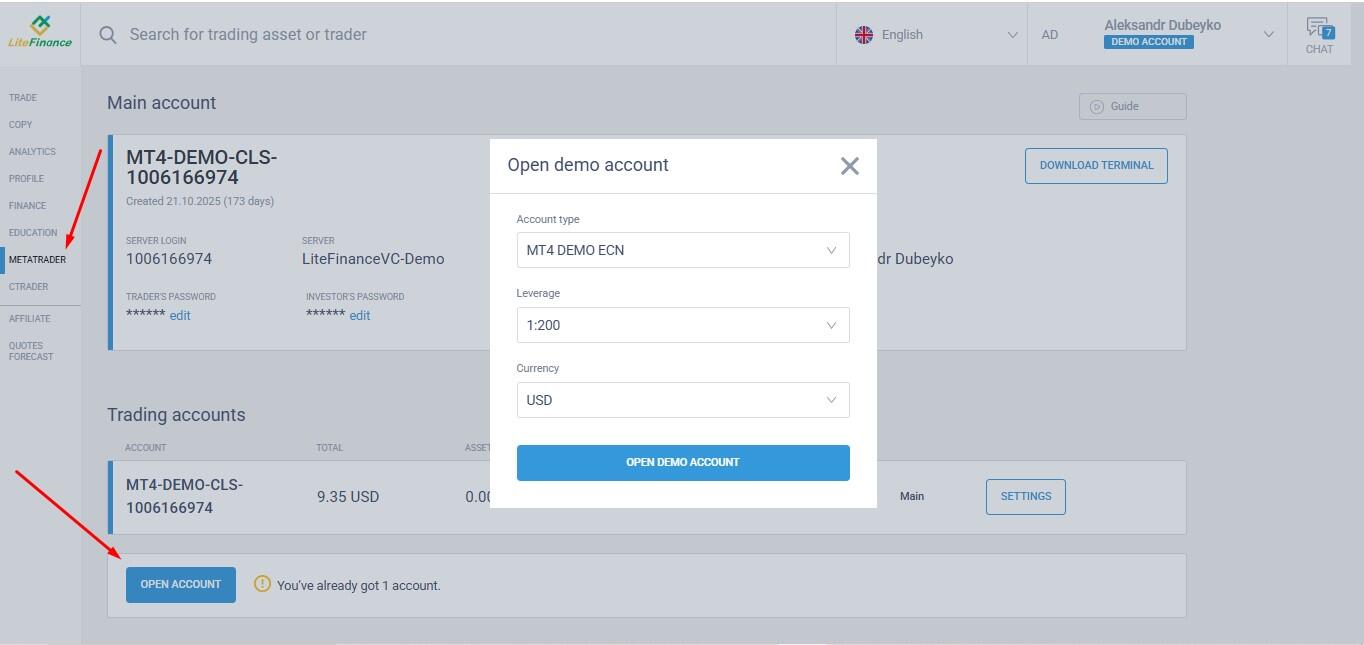This screenshot has width=1364, height=645.
Task: Click MT4-DEMO-CLS-1006166974 in Trading accounts
Action: [184, 496]
